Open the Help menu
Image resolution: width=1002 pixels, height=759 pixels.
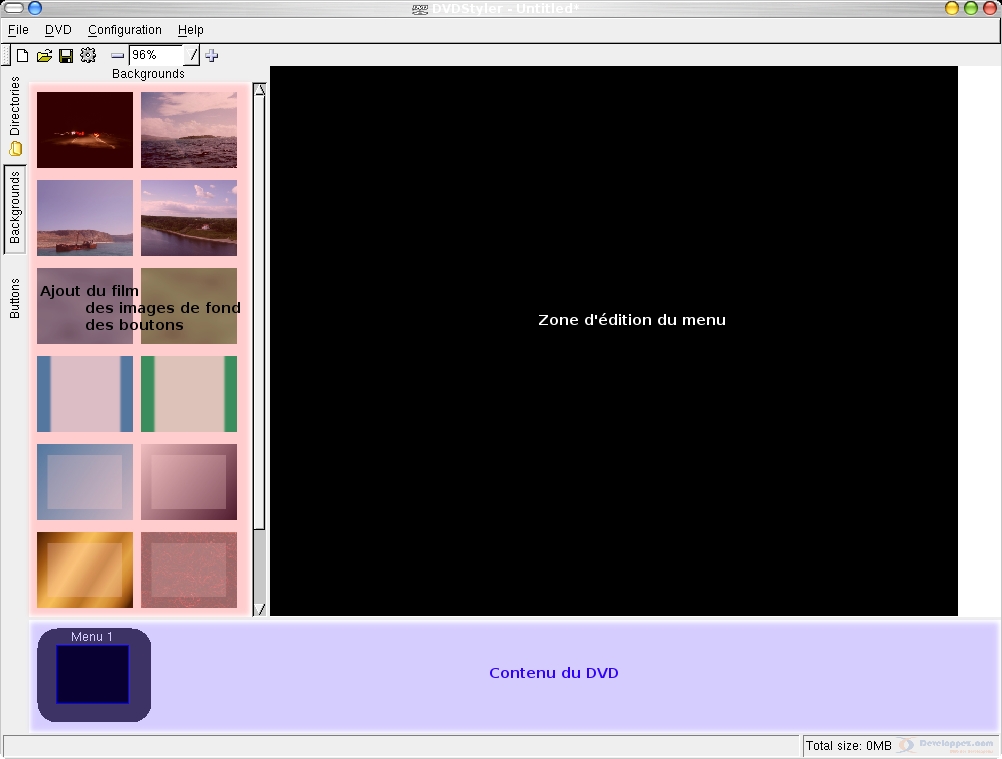click(191, 30)
